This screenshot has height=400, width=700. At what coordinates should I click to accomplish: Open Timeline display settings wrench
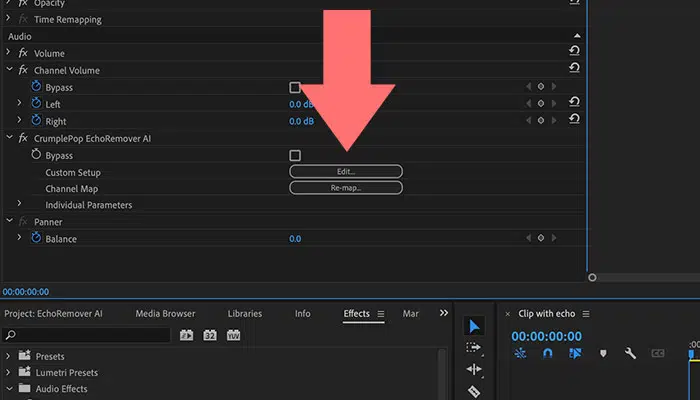point(630,354)
